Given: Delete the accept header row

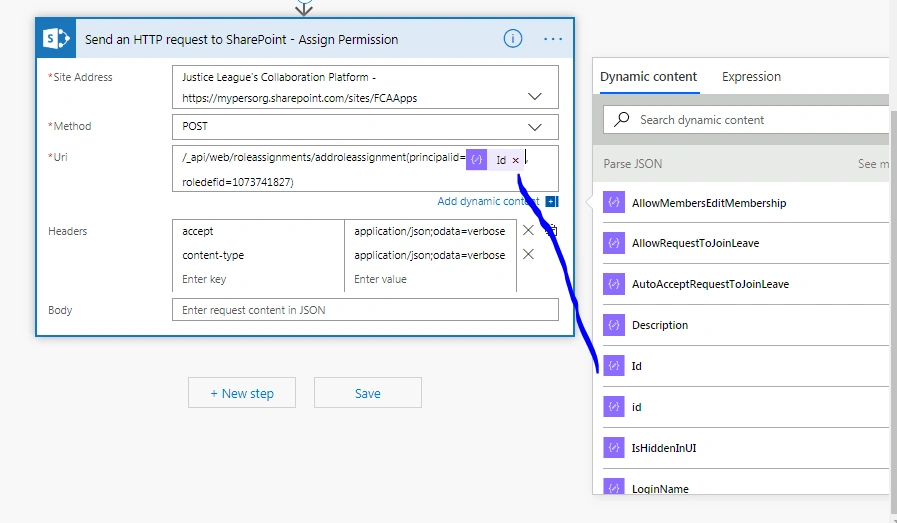Looking at the screenshot, I should pyautogui.click(x=528, y=230).
